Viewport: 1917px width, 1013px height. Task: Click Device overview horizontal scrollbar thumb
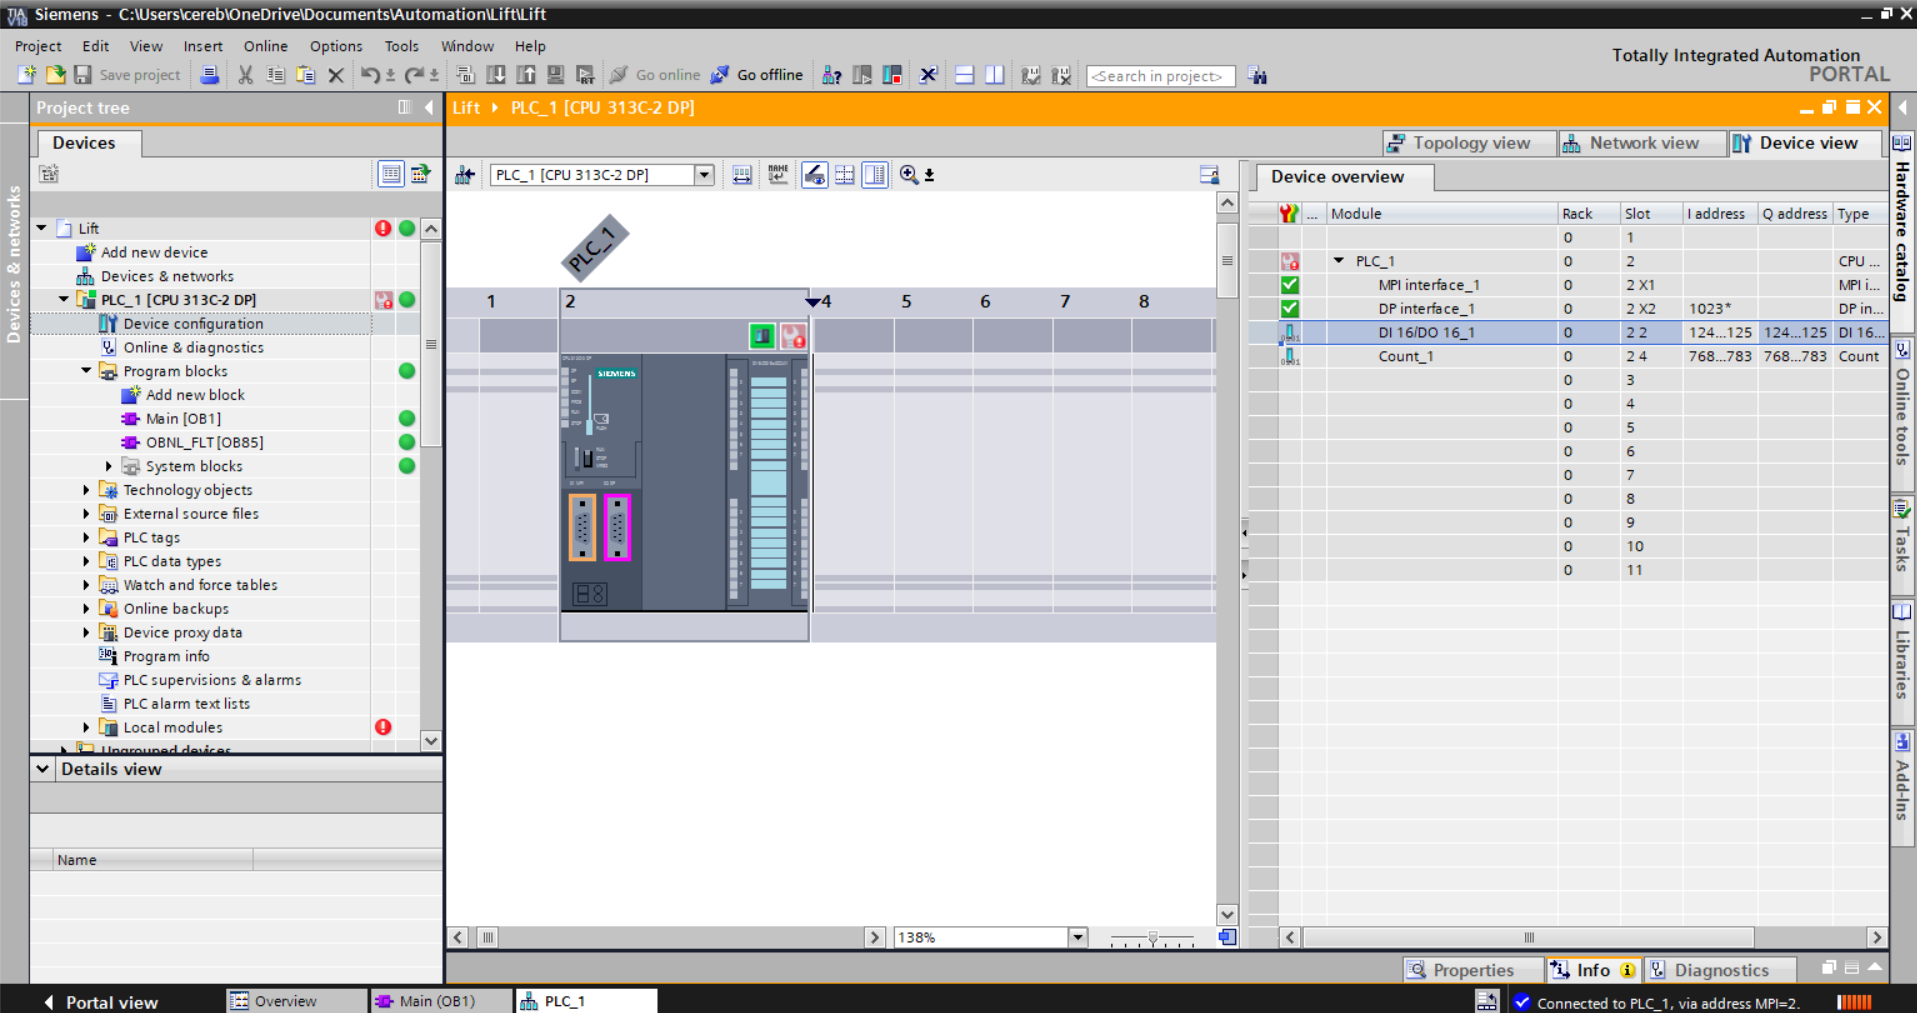point(1528,937)
